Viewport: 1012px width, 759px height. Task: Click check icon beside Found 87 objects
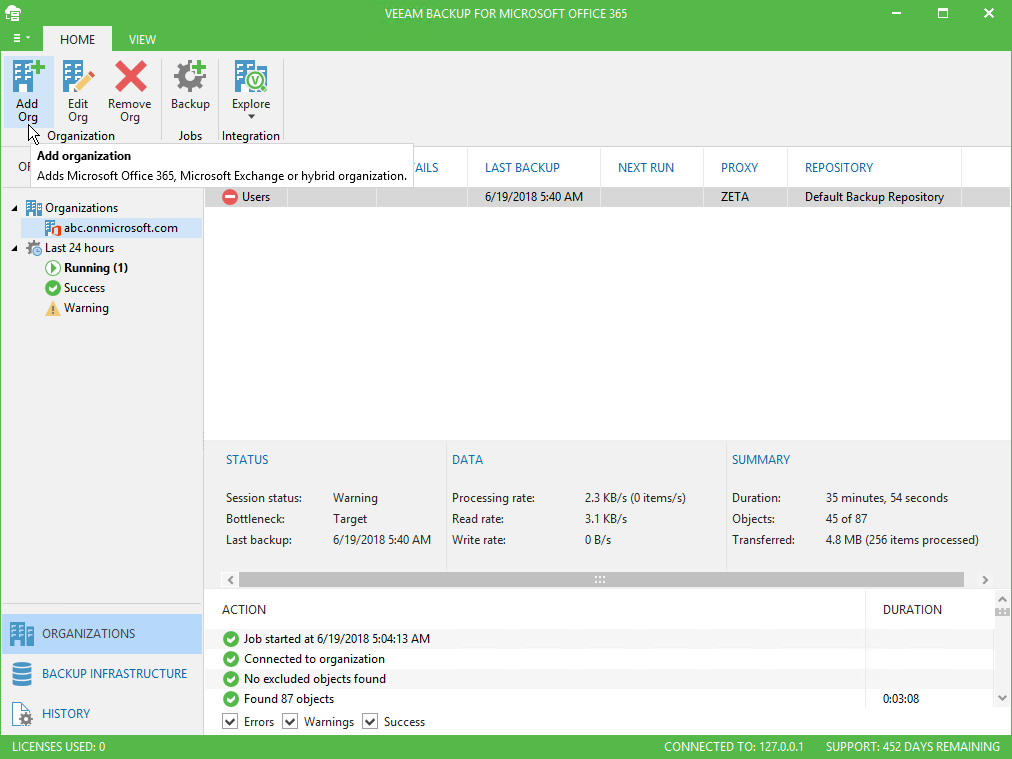point(230,699)
